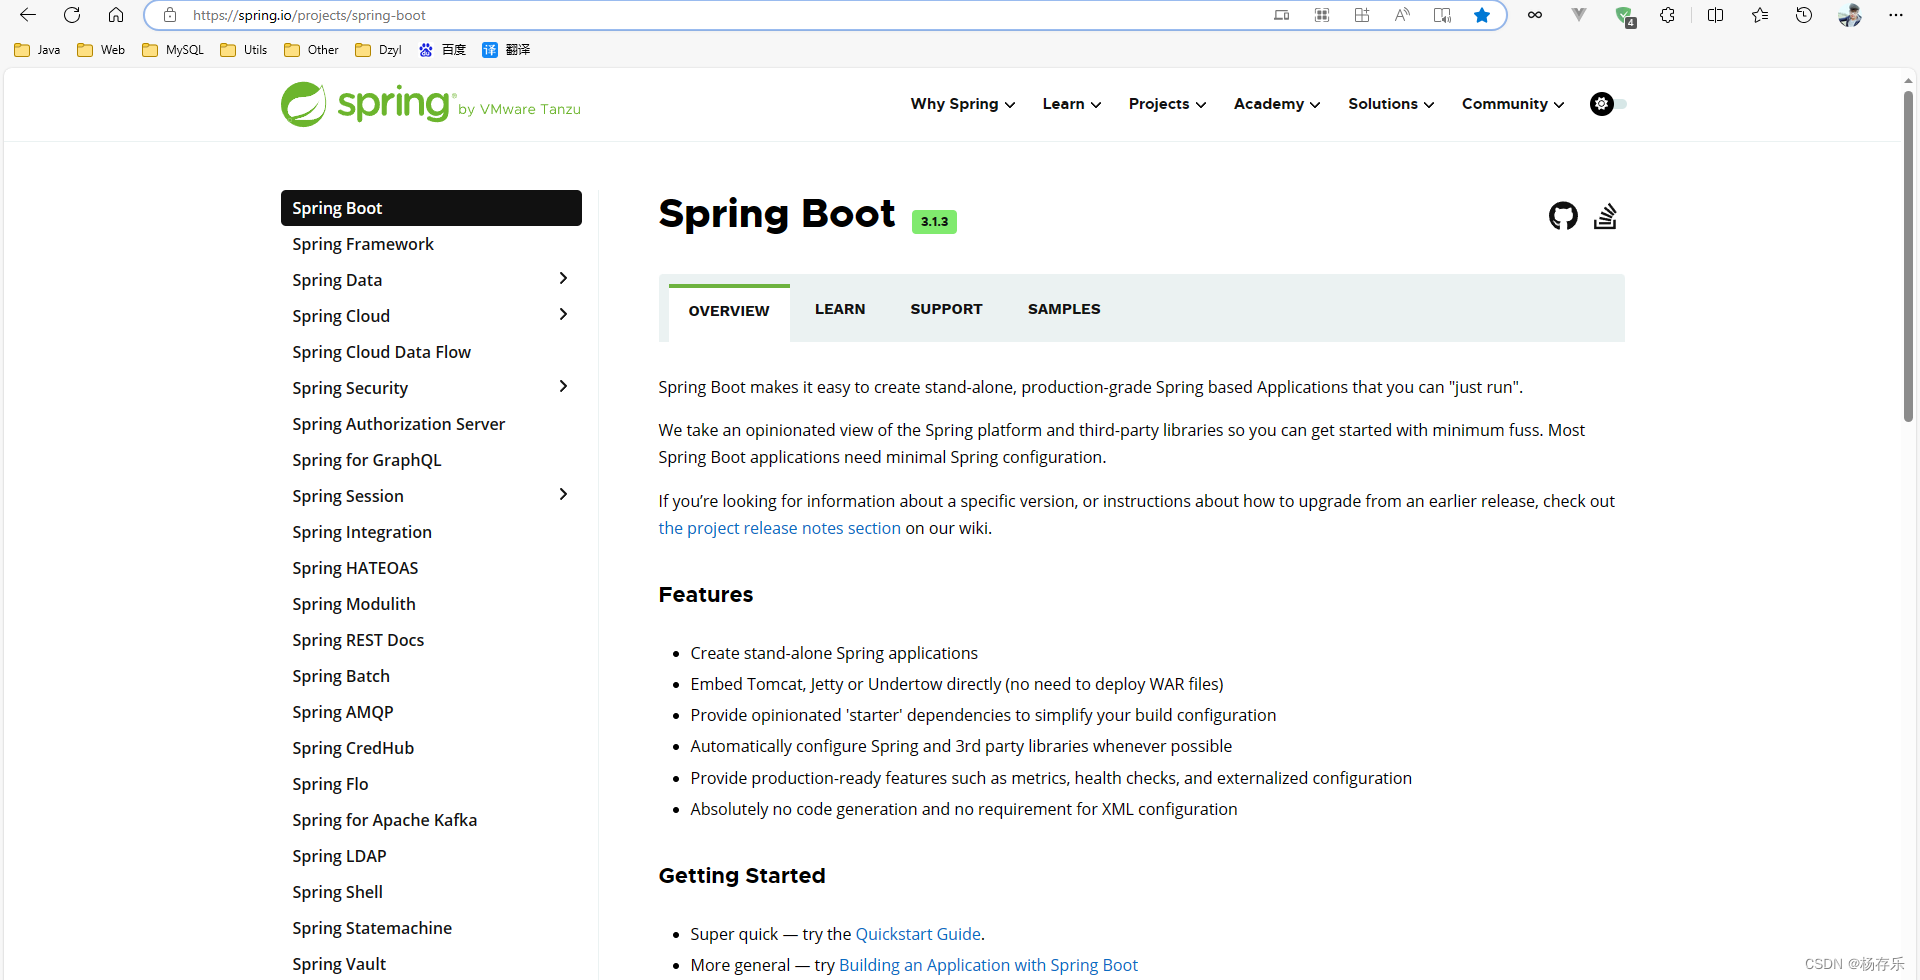The image size is (1920, 980).
Task: Expand the Why Spring menu
Action: point(963,104)
